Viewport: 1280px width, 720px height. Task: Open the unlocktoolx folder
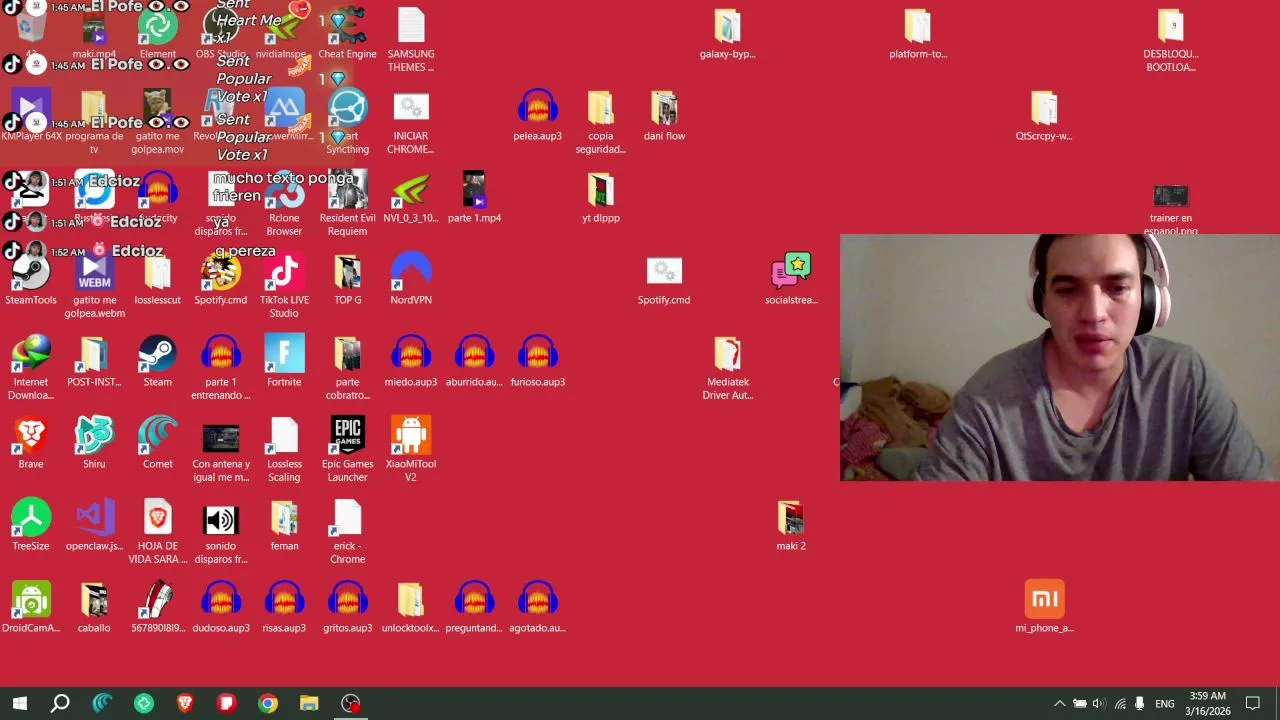[x=411, y=607]
